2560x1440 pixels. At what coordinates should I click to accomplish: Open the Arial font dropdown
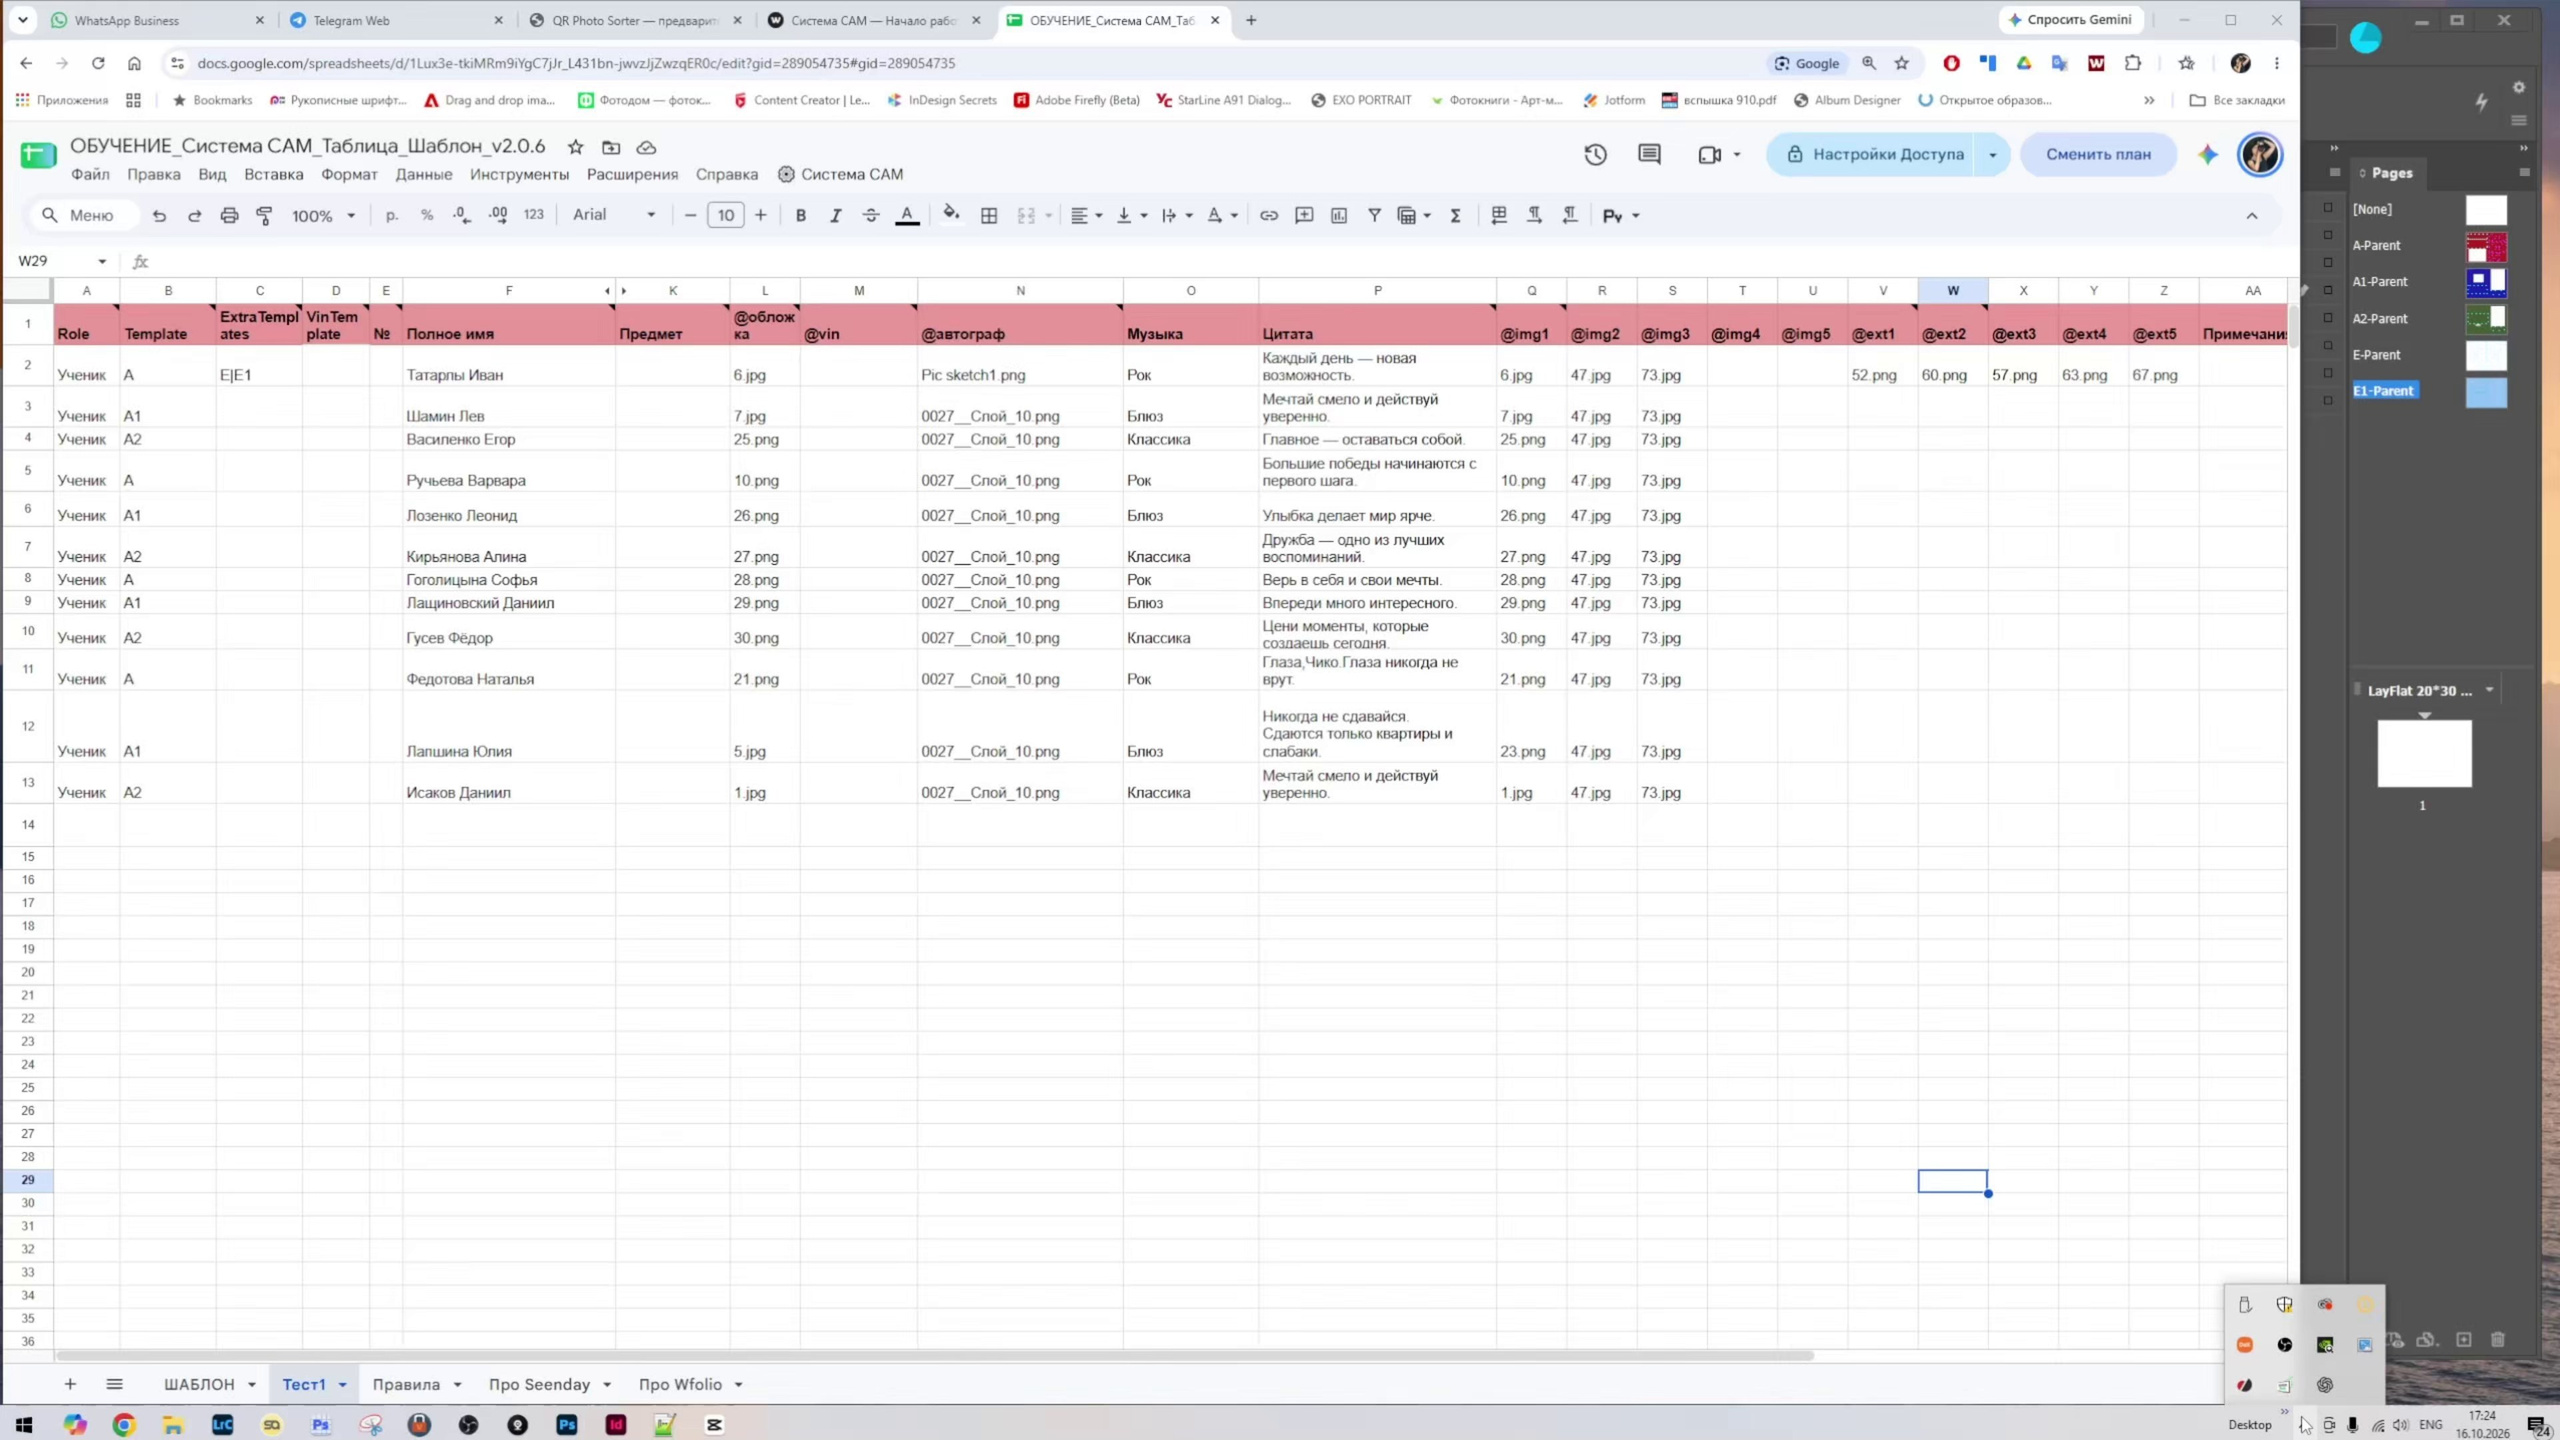[614, 215]
